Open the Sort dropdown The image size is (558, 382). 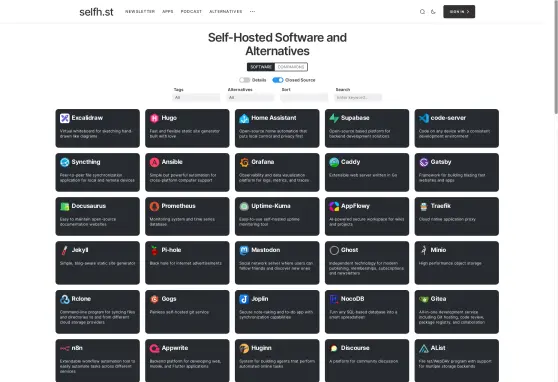click(304, 98)
